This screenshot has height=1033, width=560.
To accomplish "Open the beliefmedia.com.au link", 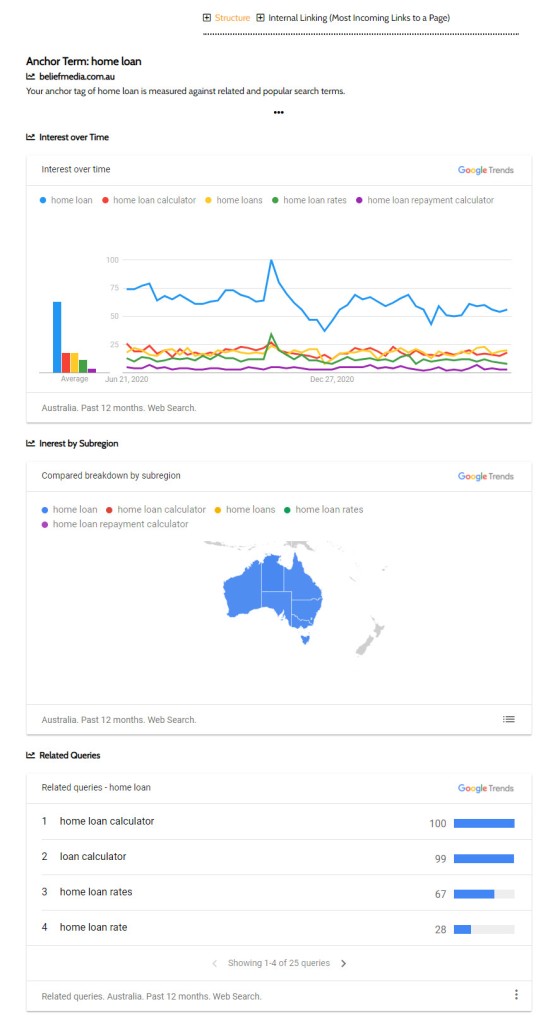I will [x=77, y=76].
